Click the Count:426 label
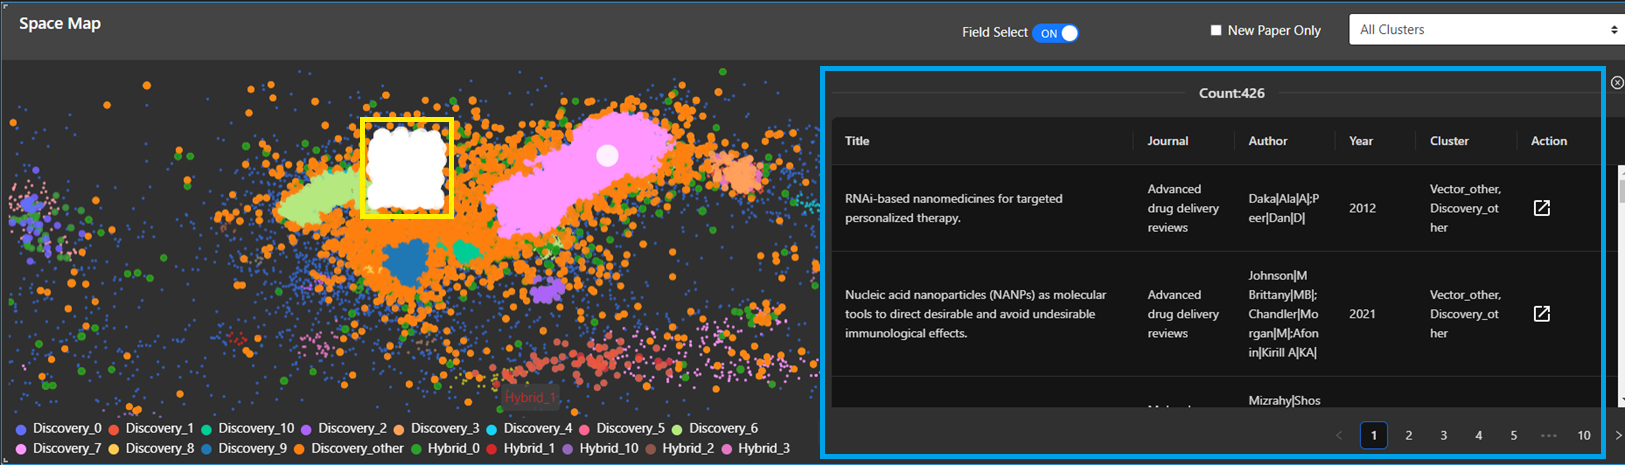 point(1232,93)
